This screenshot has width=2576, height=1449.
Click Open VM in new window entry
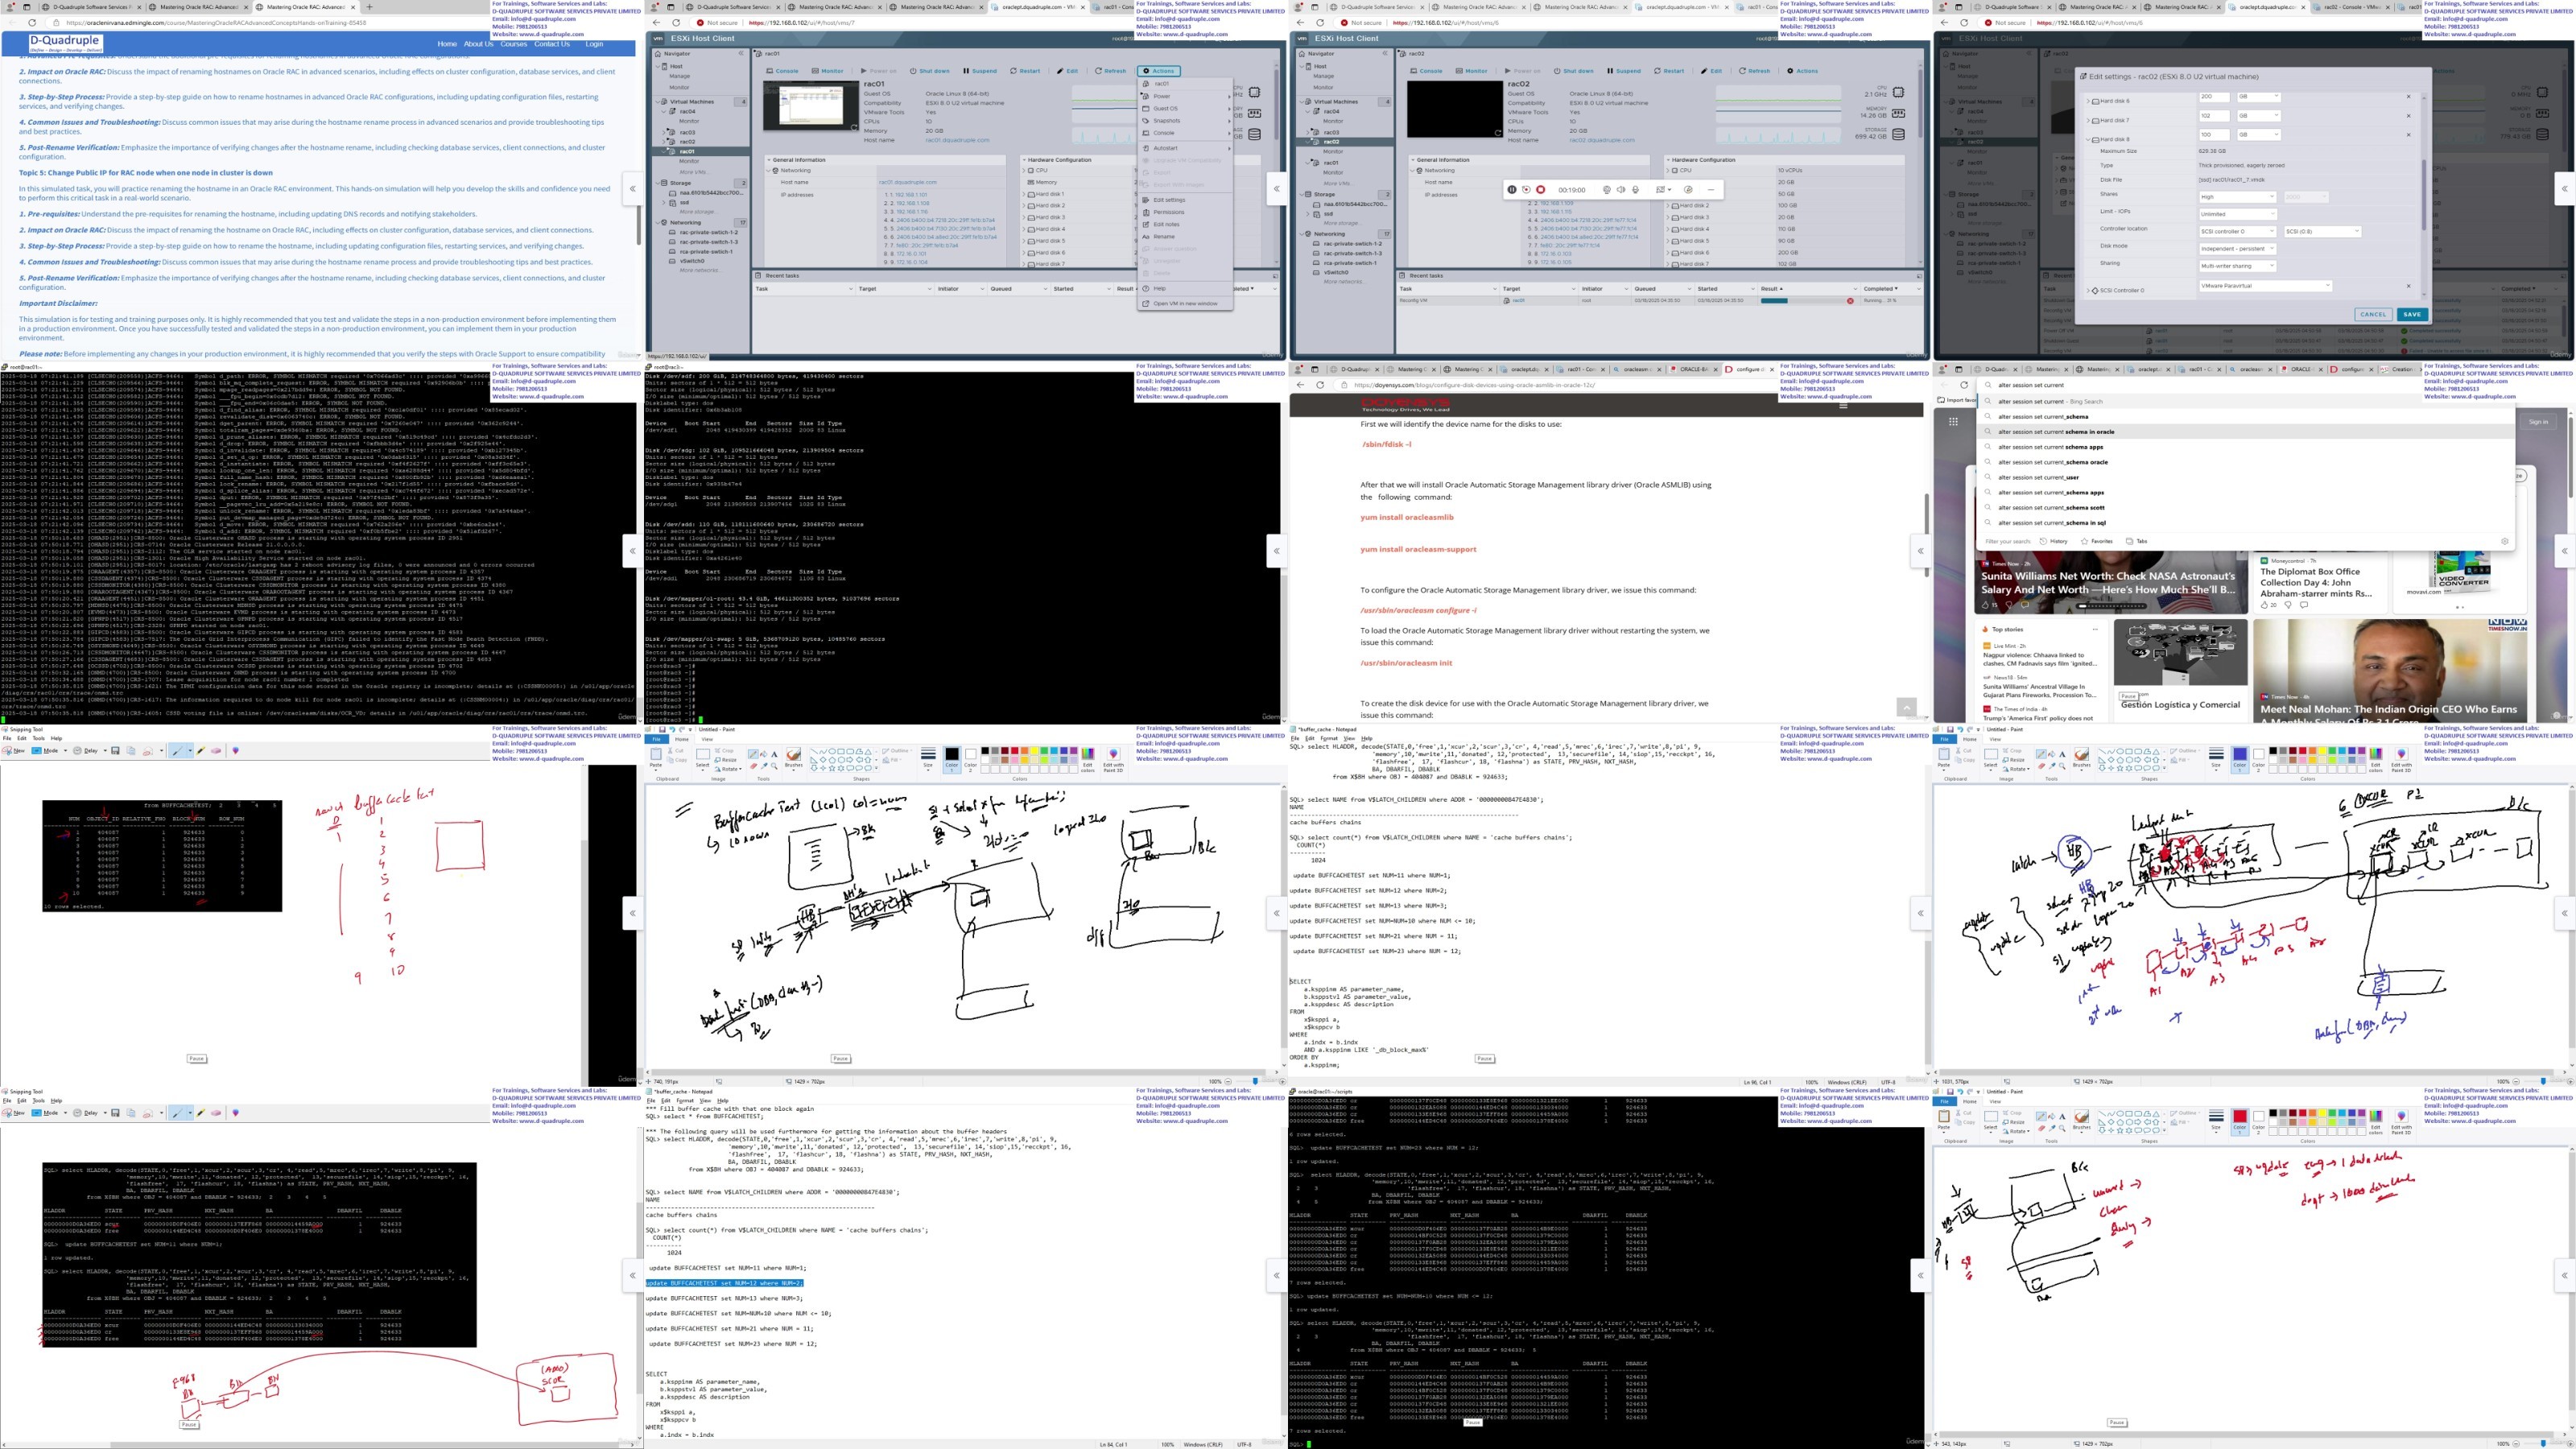coord(1185,303)
